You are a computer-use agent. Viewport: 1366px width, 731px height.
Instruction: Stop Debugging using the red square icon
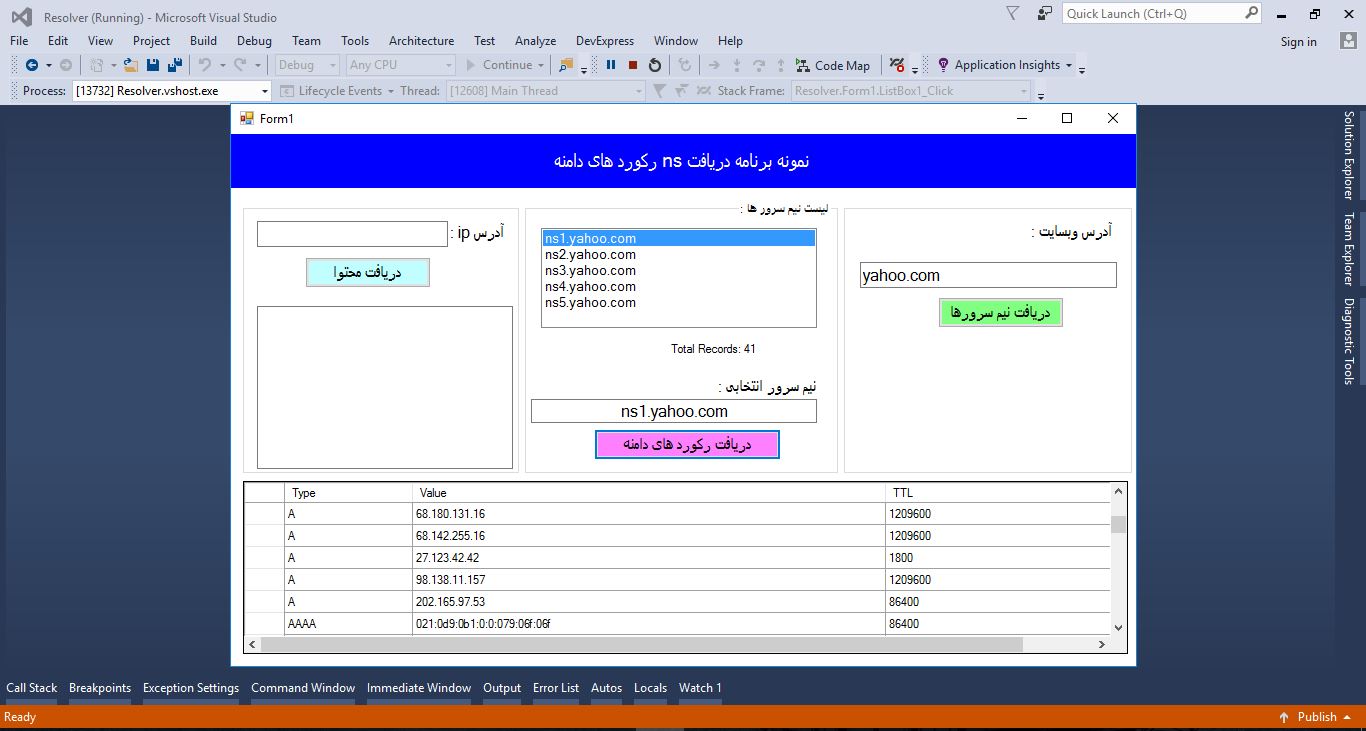[634, 64]
